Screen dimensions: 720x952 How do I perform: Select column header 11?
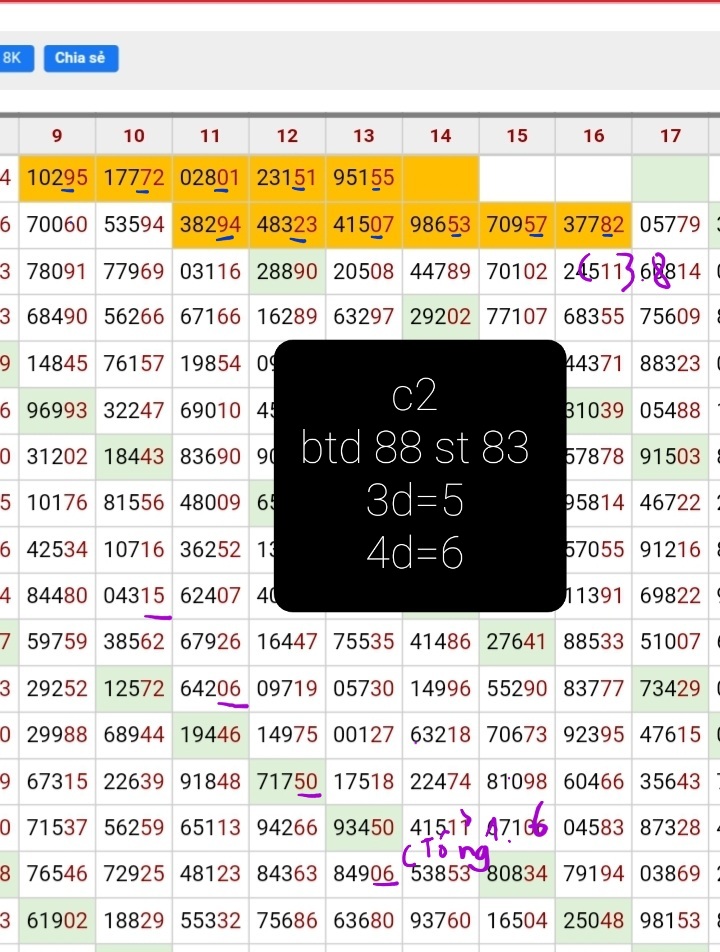point(210,135)
